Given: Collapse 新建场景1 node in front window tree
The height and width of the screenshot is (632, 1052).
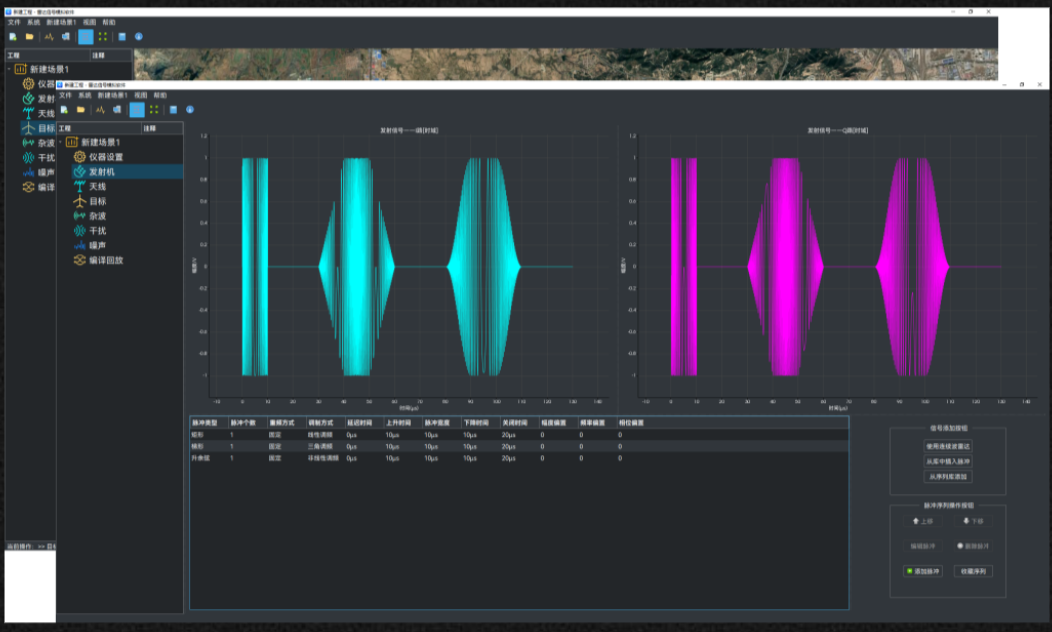Looking at the screenshot, I should (x=60, y=142).
